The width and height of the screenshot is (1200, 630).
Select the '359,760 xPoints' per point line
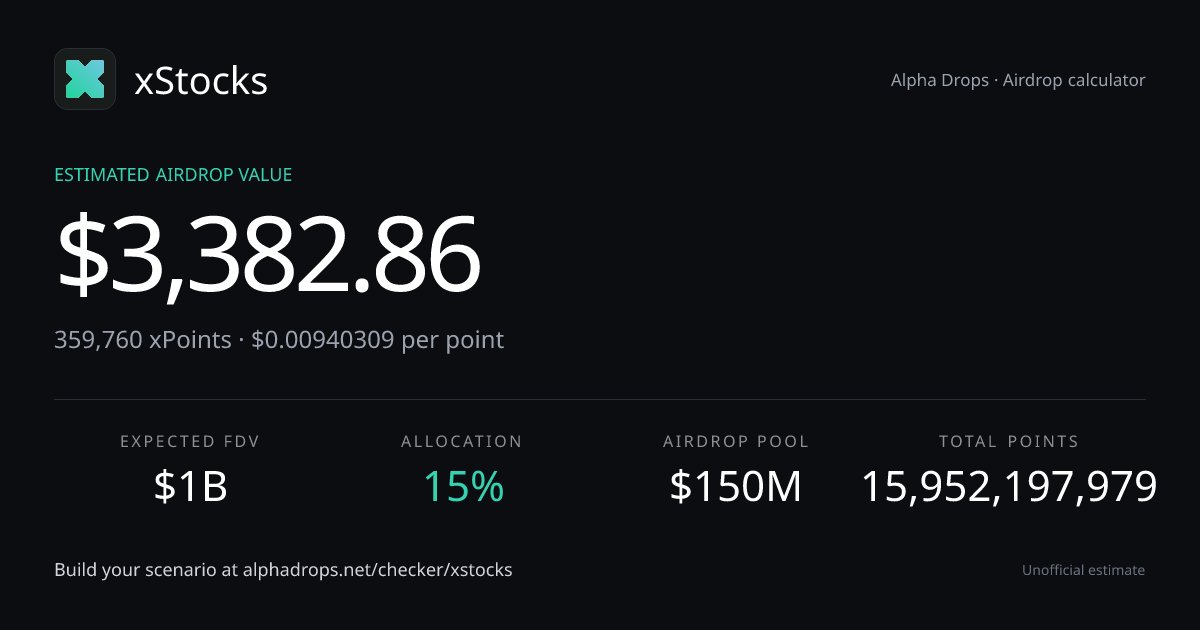pos(279,340)
